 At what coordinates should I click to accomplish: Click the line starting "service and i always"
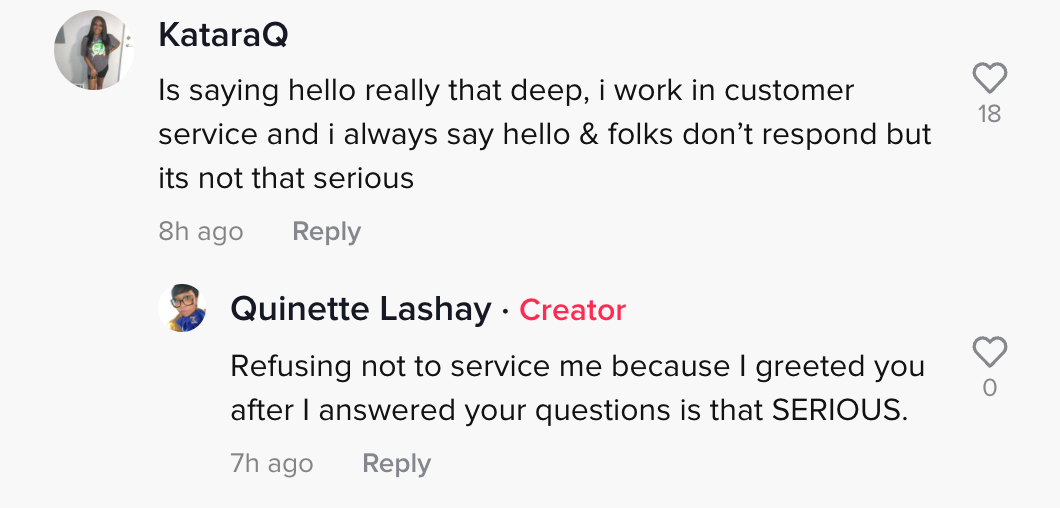pos(545,135)
